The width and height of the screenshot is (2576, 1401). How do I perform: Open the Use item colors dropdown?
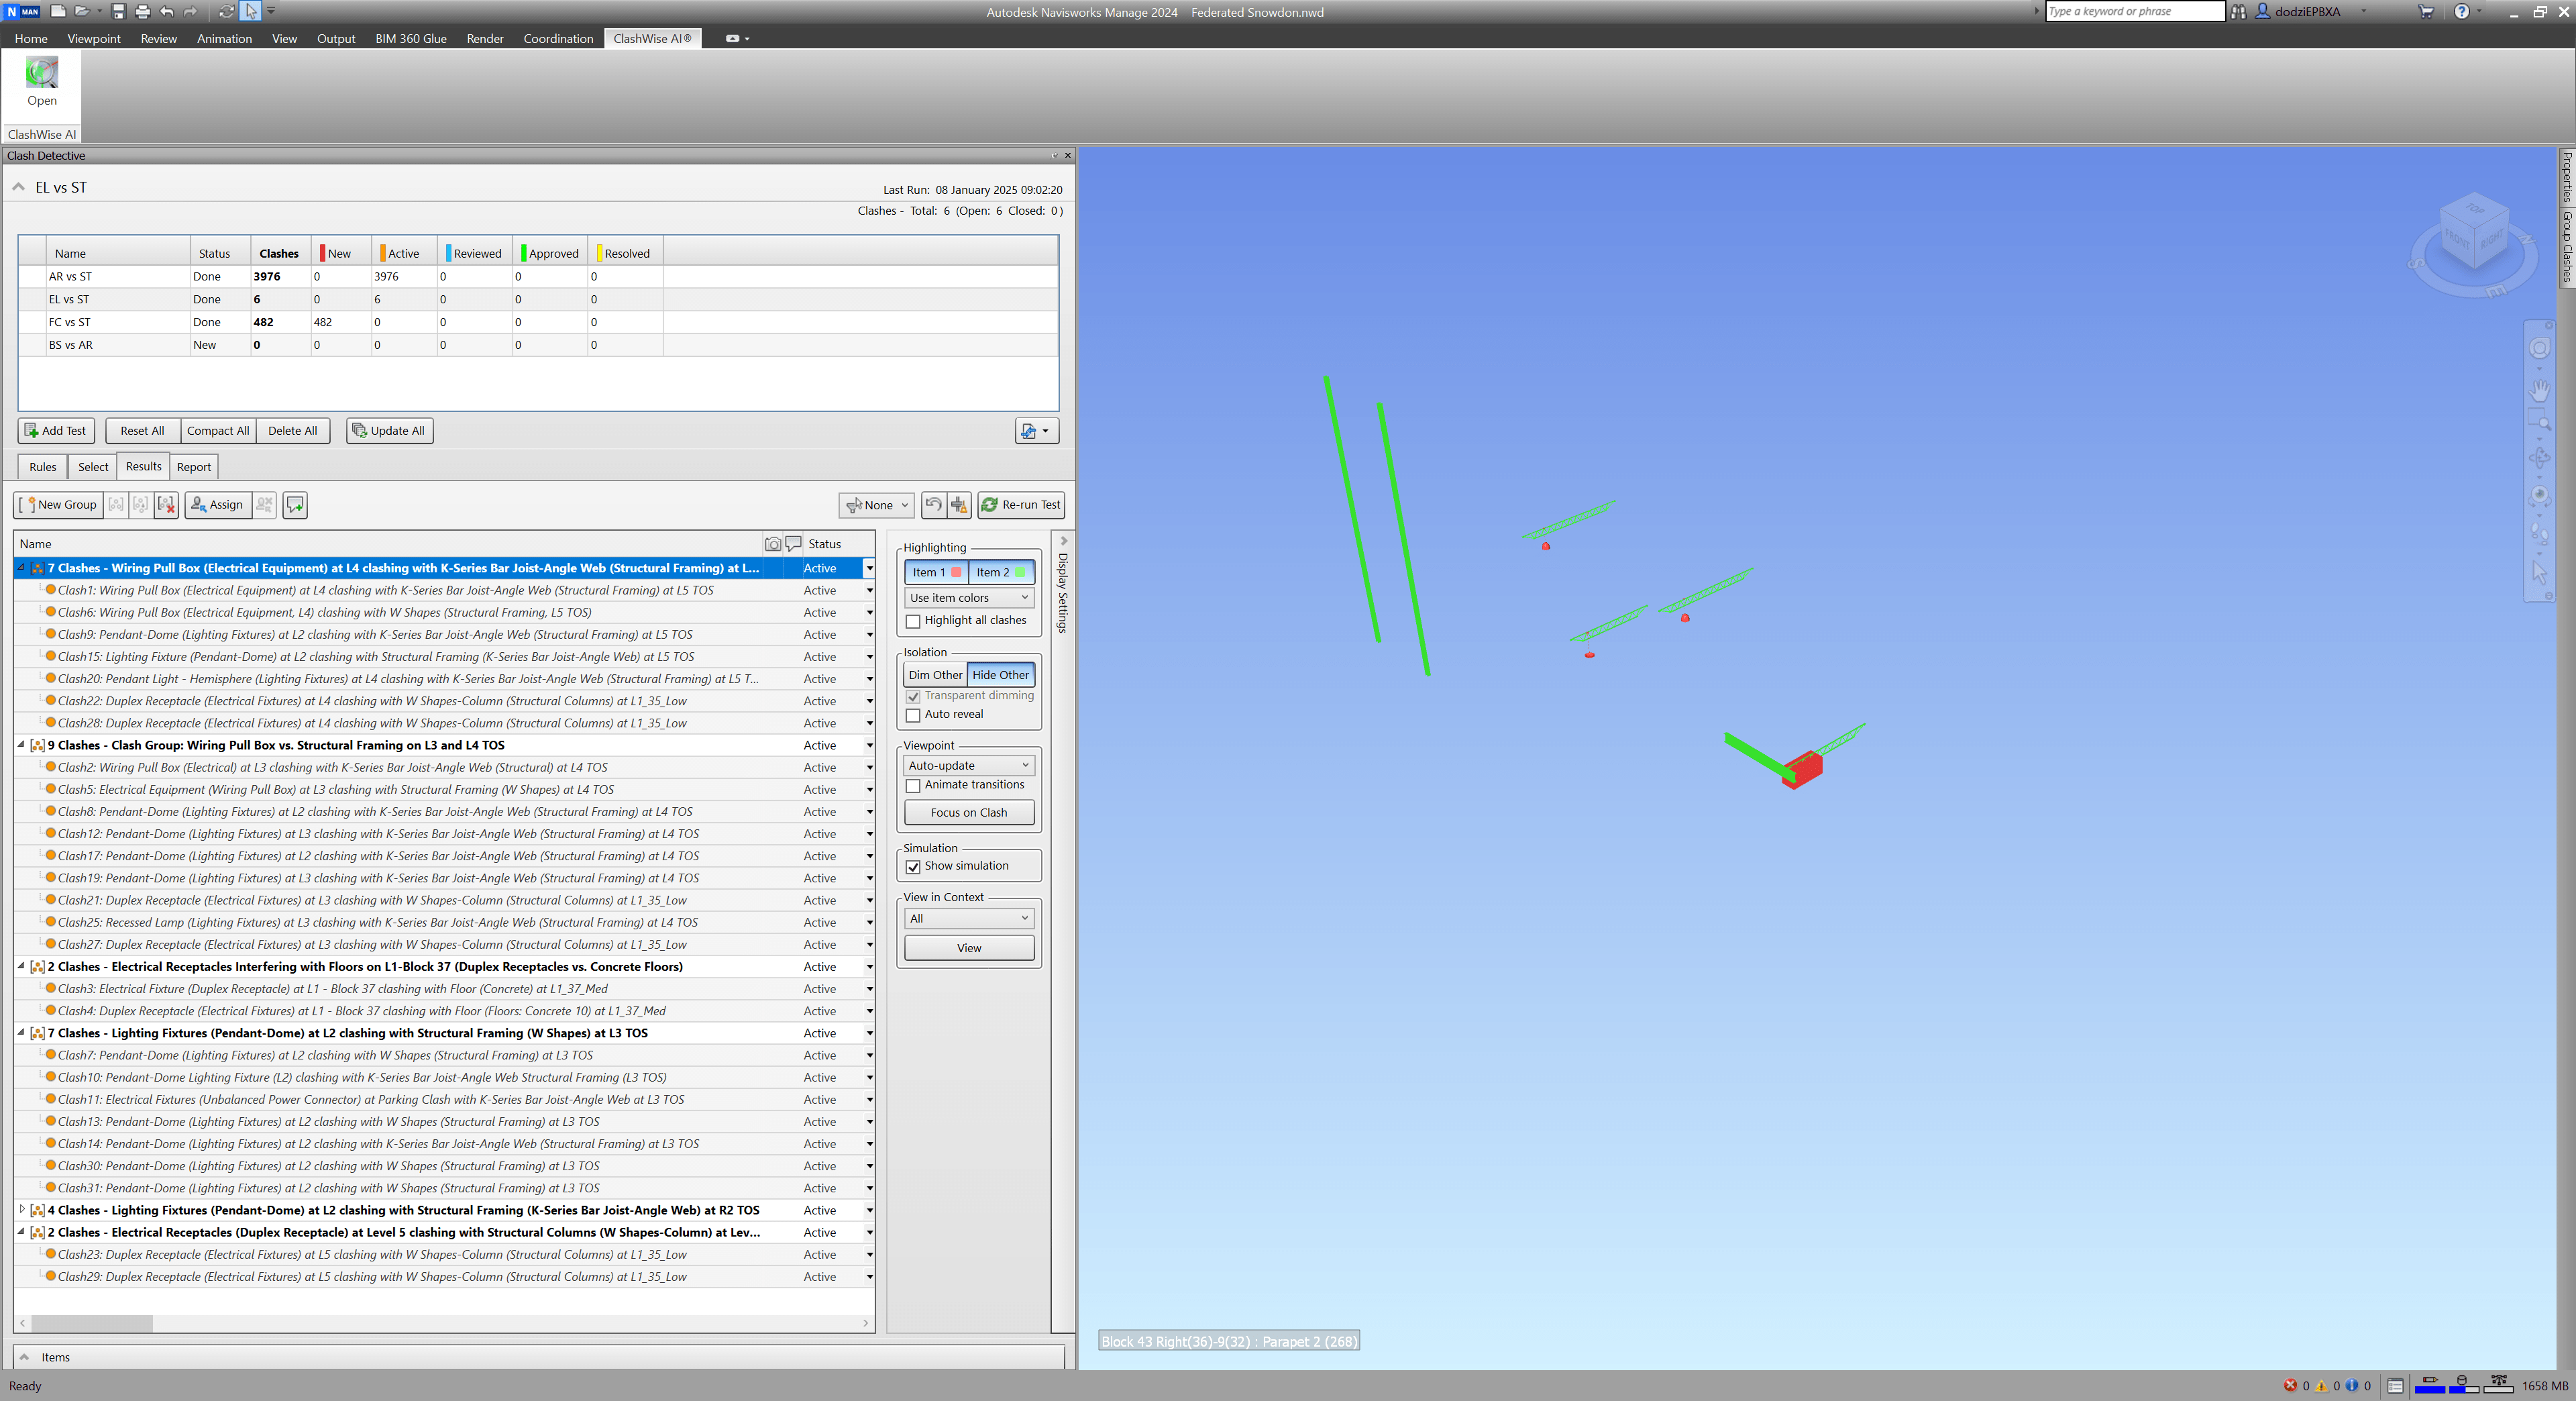pos(968,598)
